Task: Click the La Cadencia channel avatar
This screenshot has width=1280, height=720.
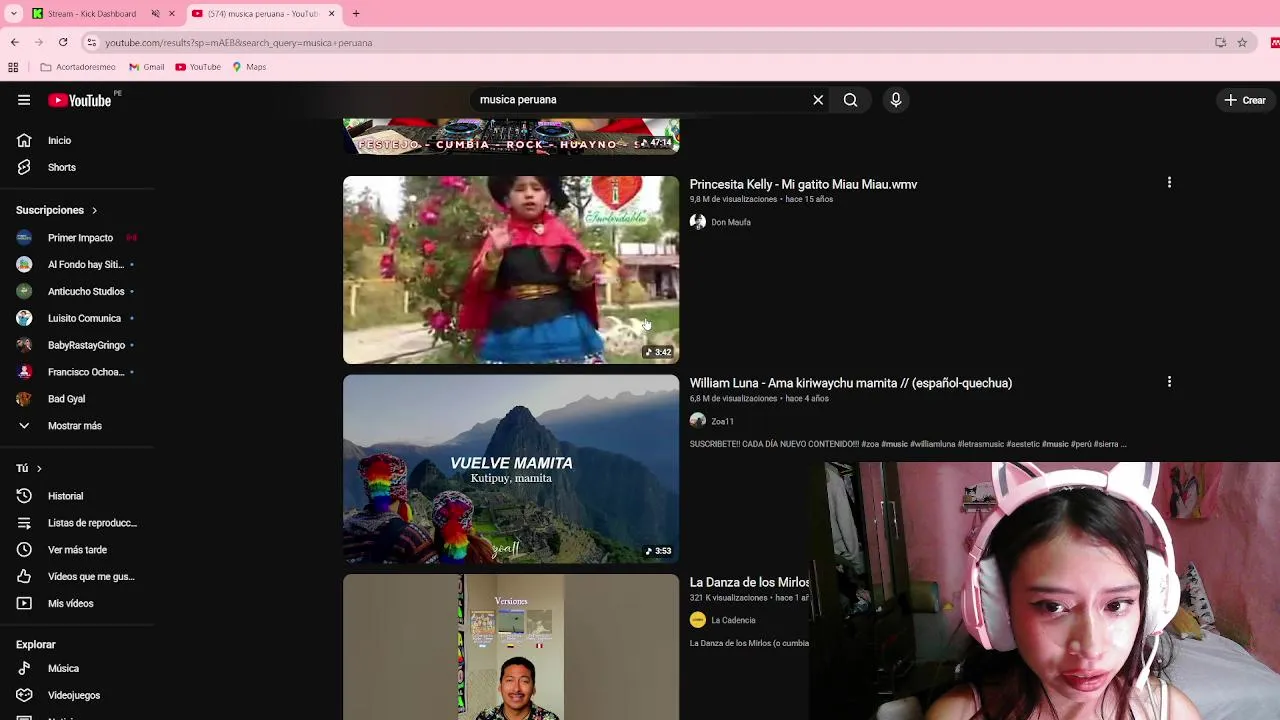Action: point(698,620)
